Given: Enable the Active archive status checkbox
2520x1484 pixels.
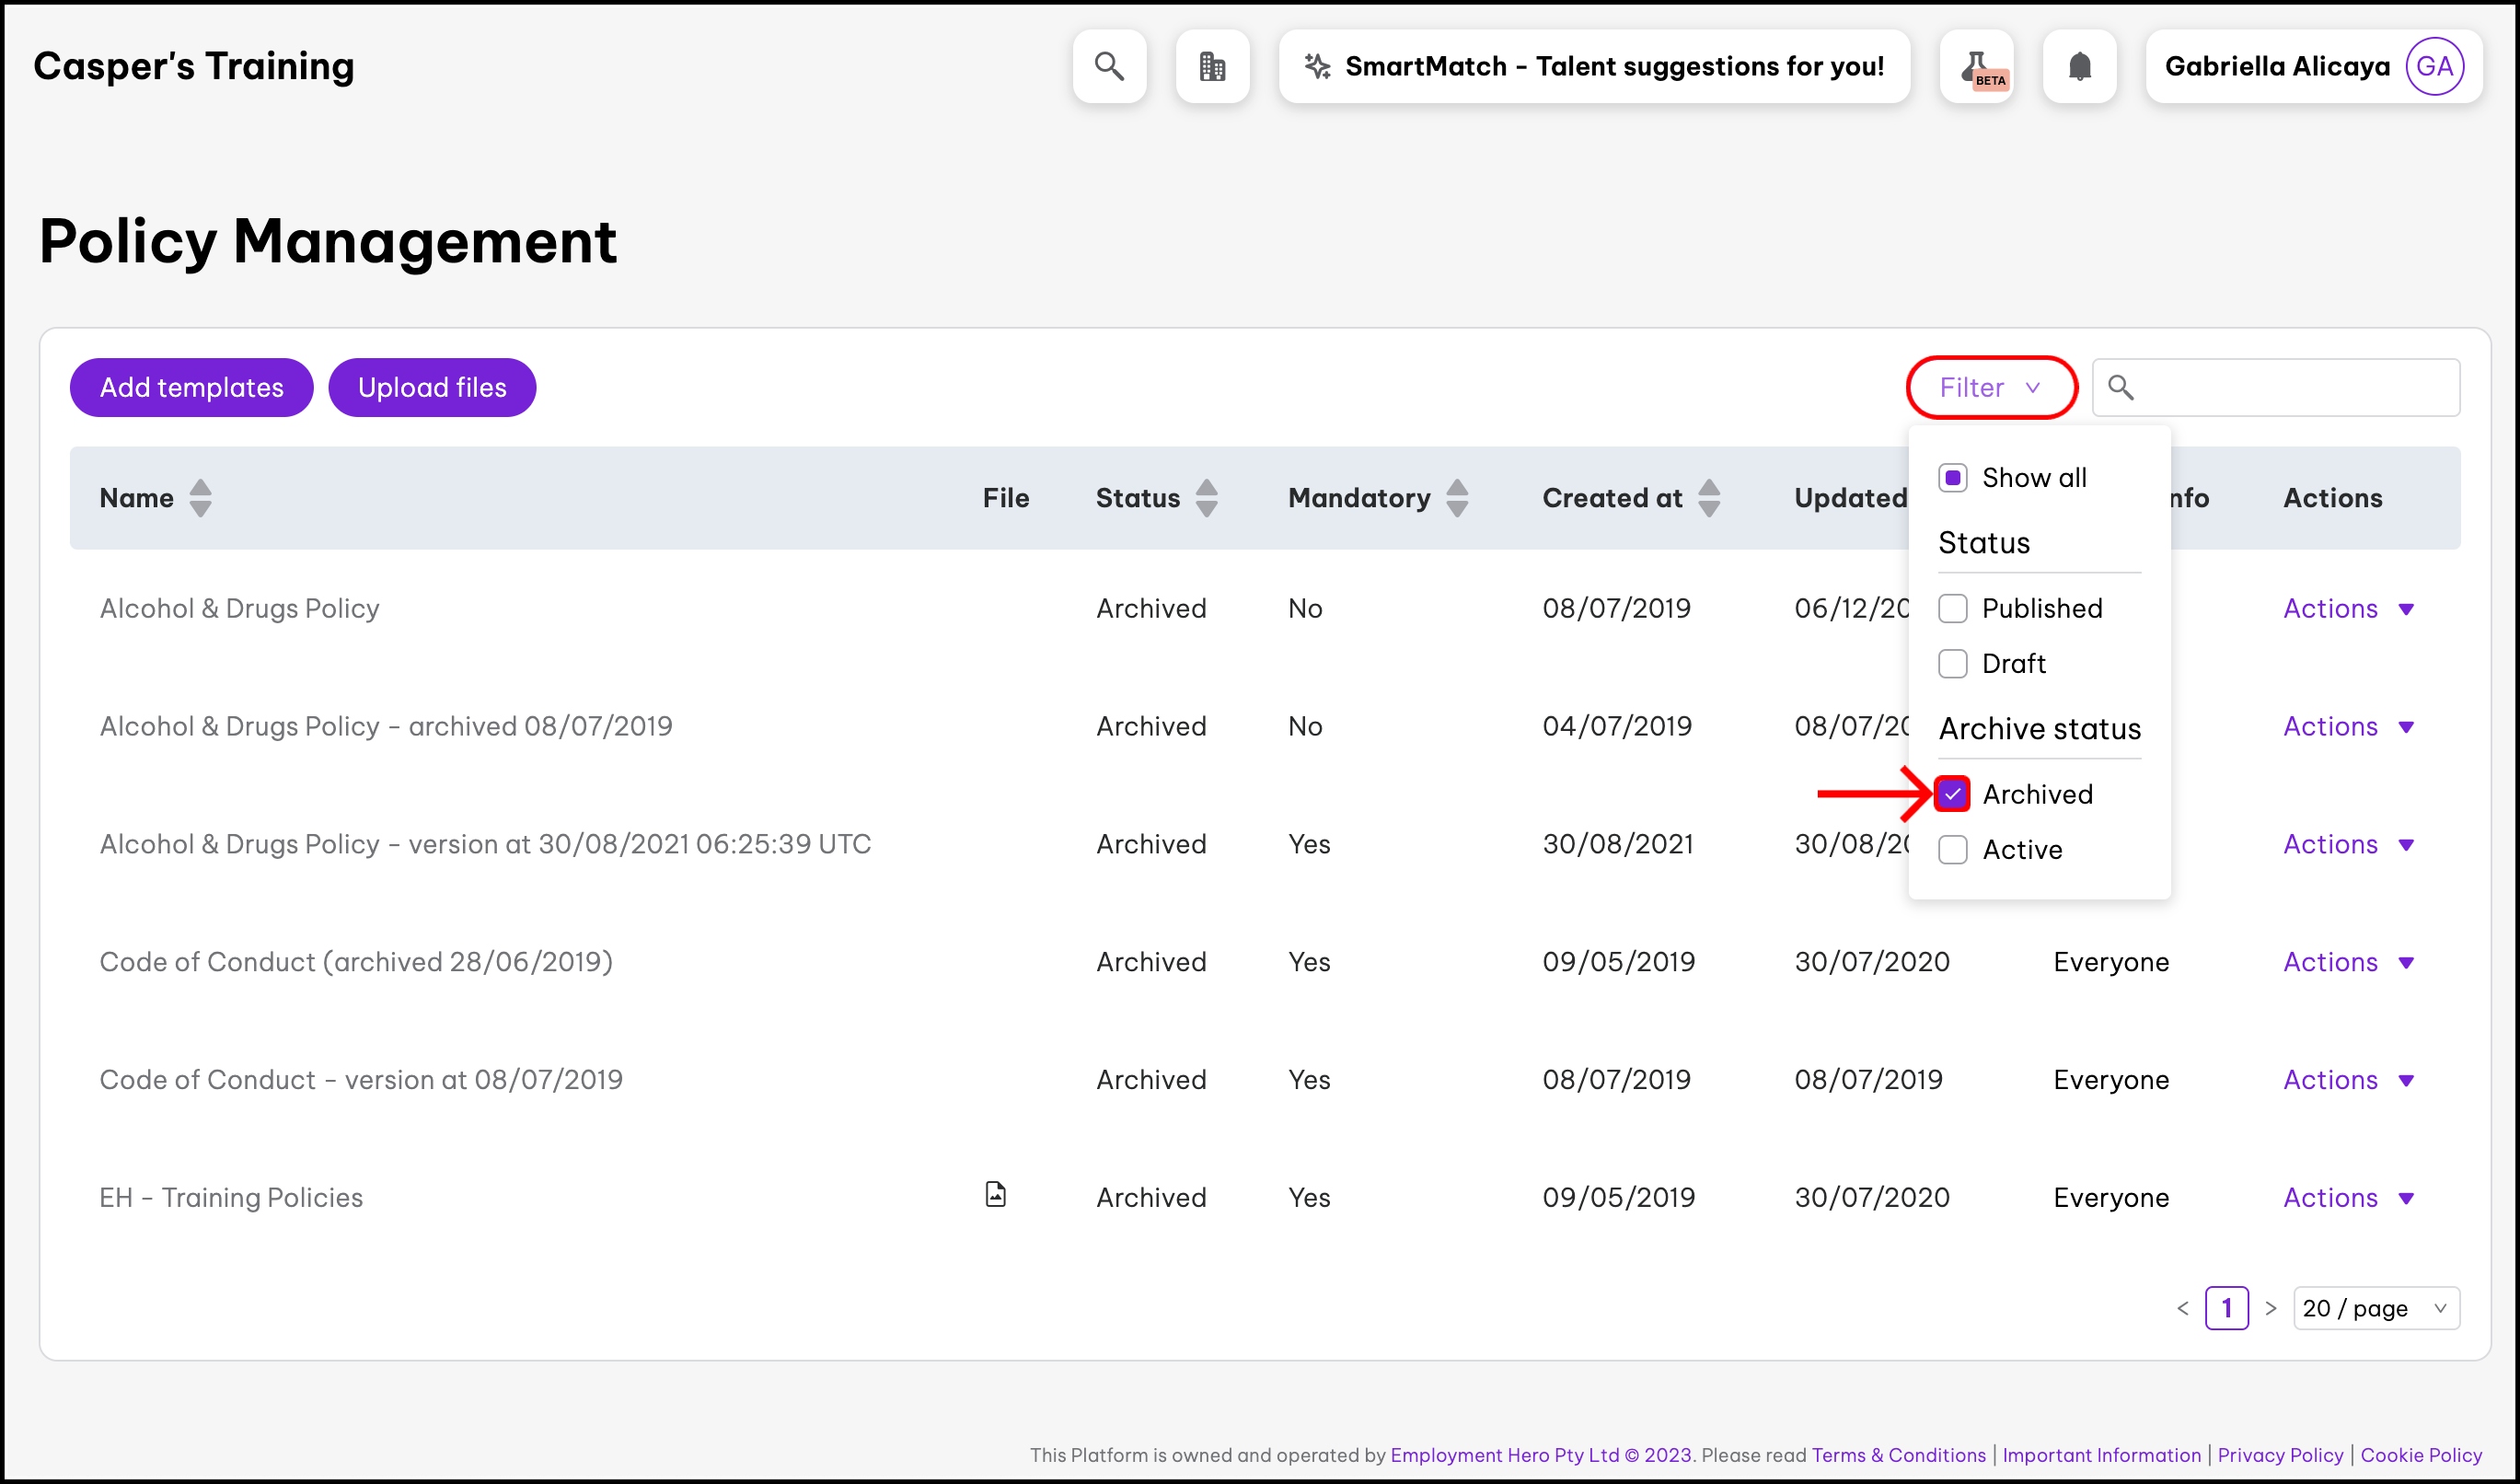Looking at the screenshot, I should click(1952, 849).
